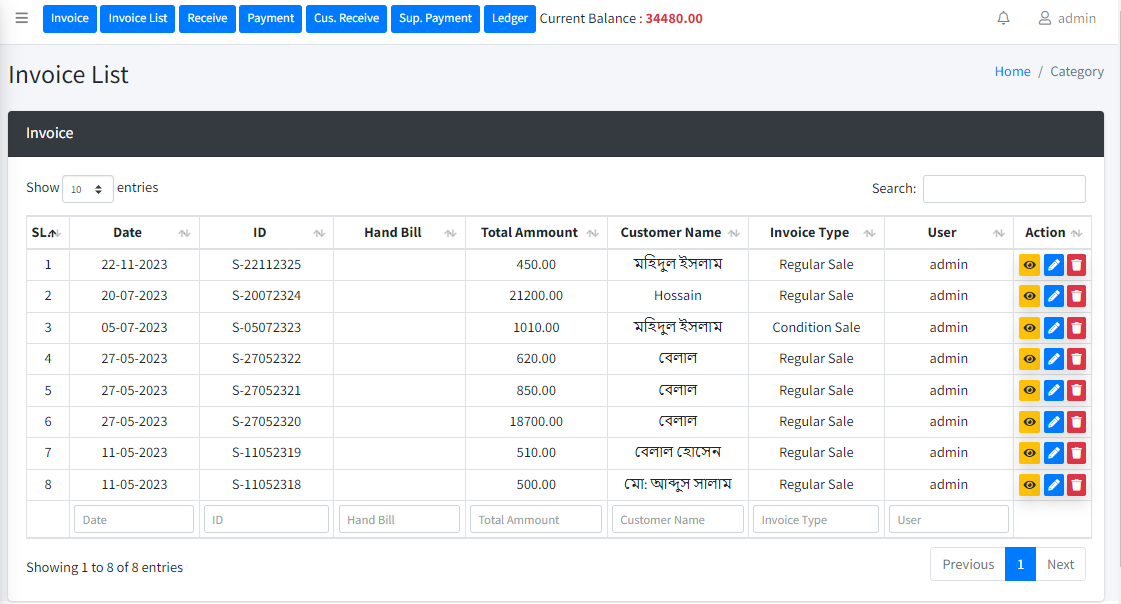1121x604 pixels.
Task: Delete invoice S-27052321 with the trash icon
Action: coord(1076,390)
